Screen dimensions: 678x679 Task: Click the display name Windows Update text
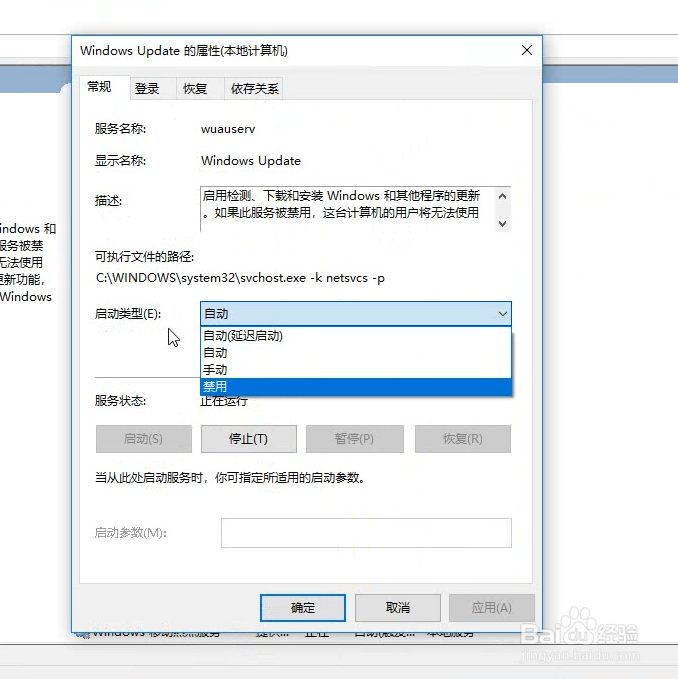click(x=251, y=161)
